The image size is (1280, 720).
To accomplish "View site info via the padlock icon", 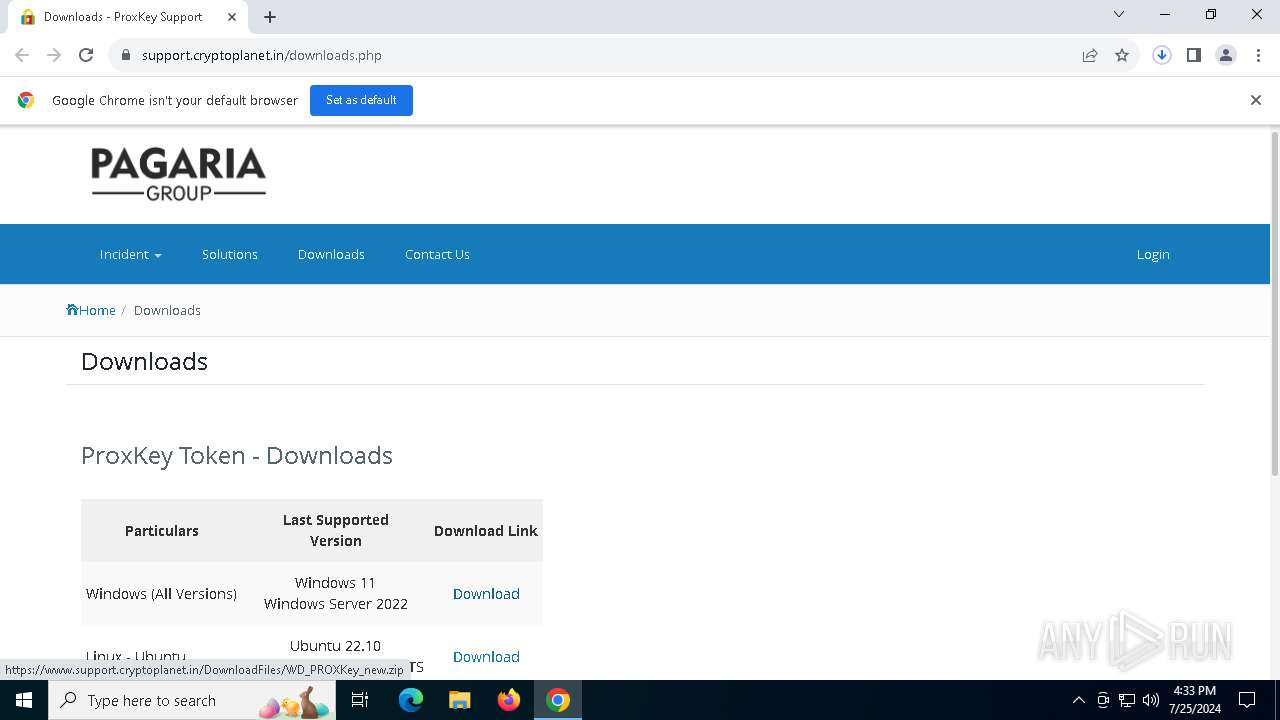I will point(126,55).
